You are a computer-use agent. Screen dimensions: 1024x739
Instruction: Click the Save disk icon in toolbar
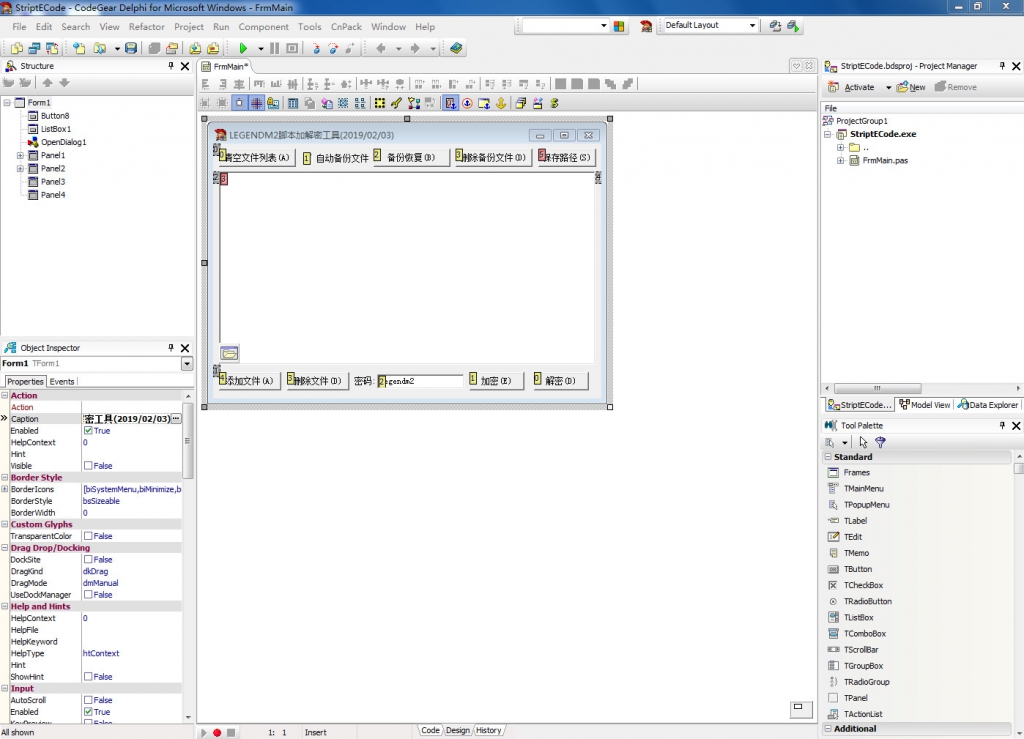click(131, 48)
